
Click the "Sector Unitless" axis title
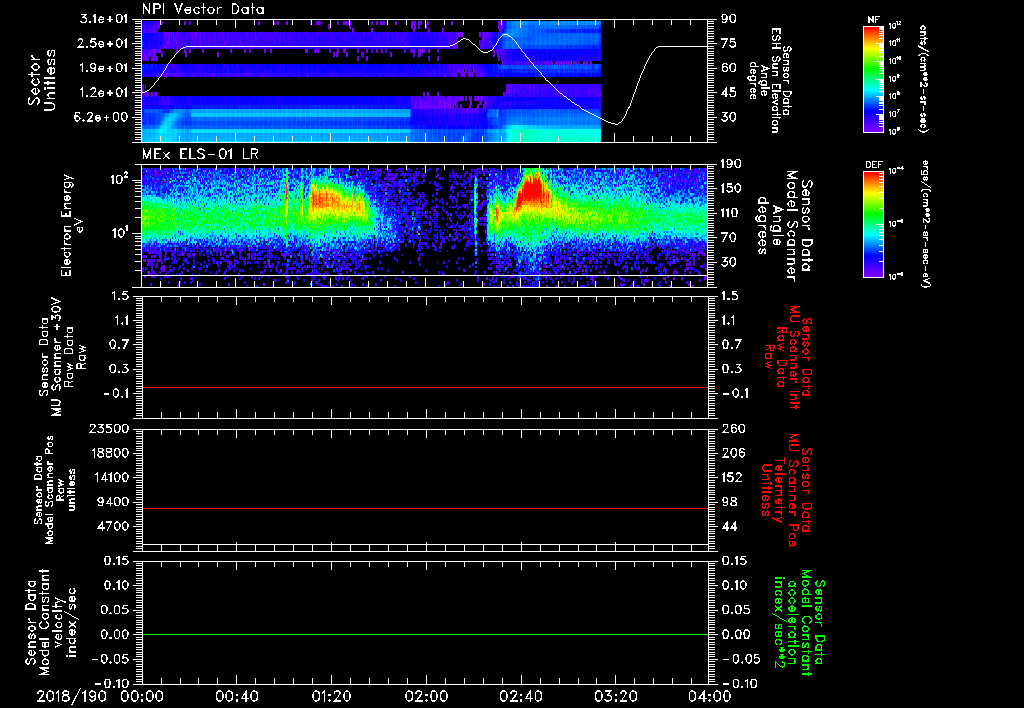point(42,80)
